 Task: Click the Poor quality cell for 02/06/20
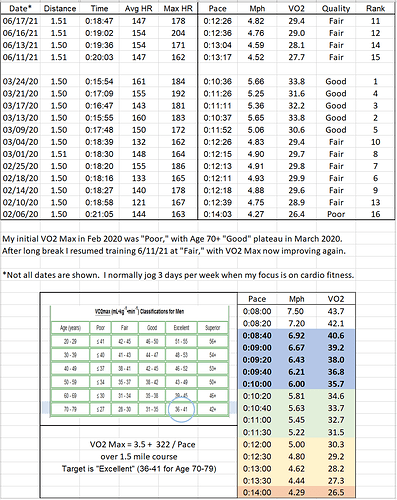336,214
